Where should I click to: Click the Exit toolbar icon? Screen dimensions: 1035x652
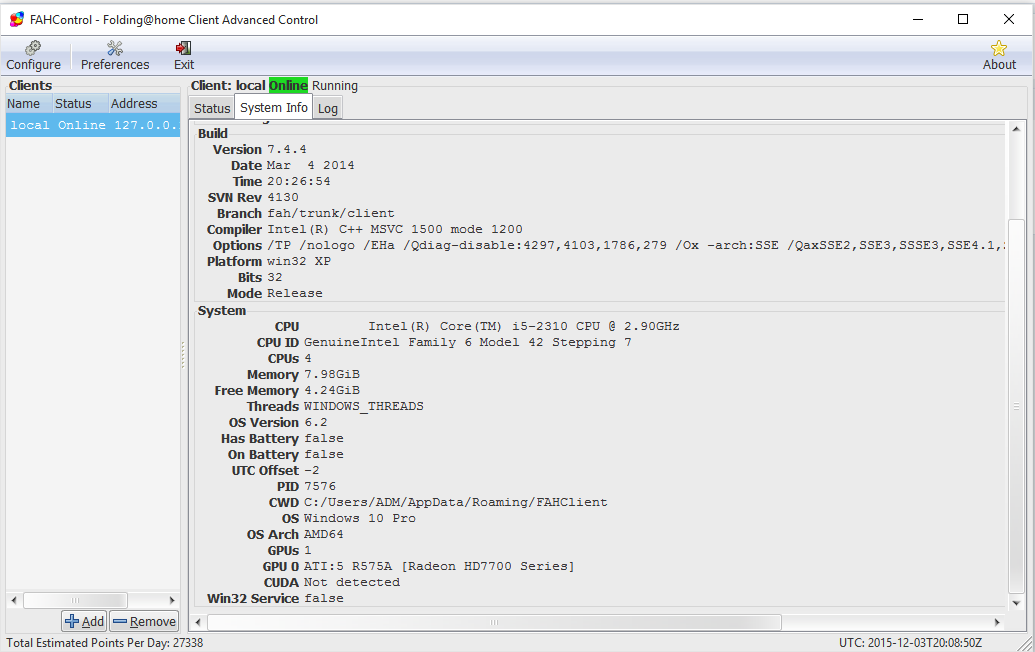(184, 55)
